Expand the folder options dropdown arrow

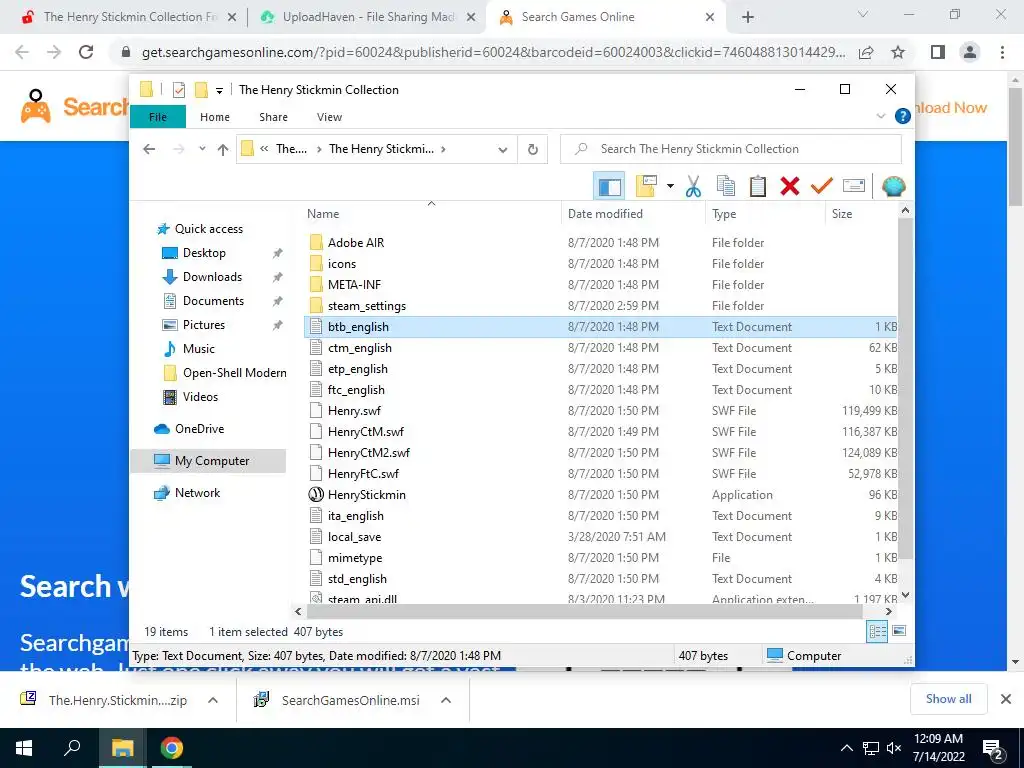(x=670, y=187)
